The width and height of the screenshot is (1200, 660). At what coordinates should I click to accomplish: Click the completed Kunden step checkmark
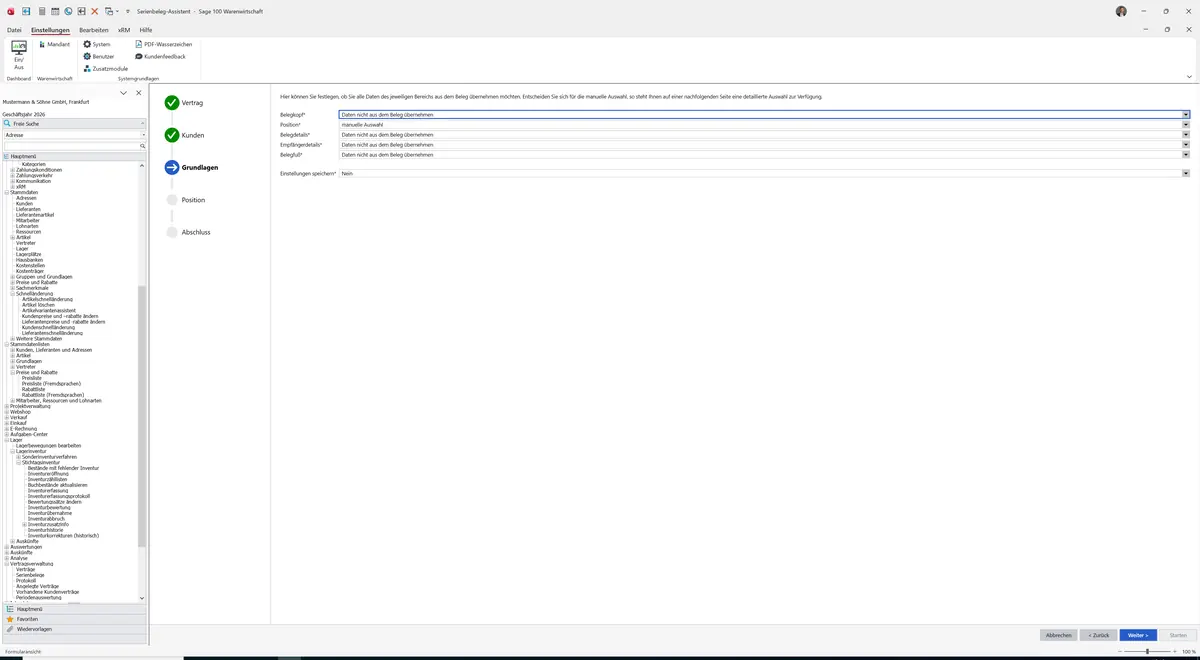pos(172,135)
